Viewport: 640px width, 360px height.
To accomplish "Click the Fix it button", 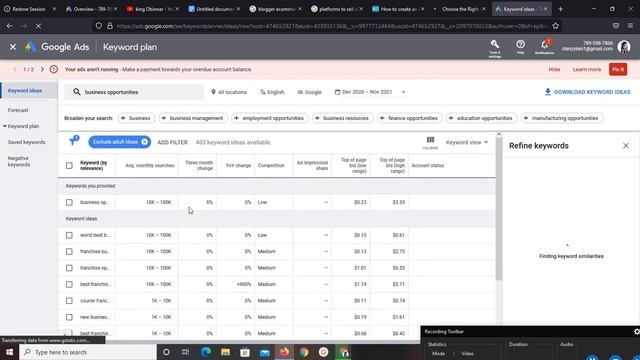I will coord(618,69).
